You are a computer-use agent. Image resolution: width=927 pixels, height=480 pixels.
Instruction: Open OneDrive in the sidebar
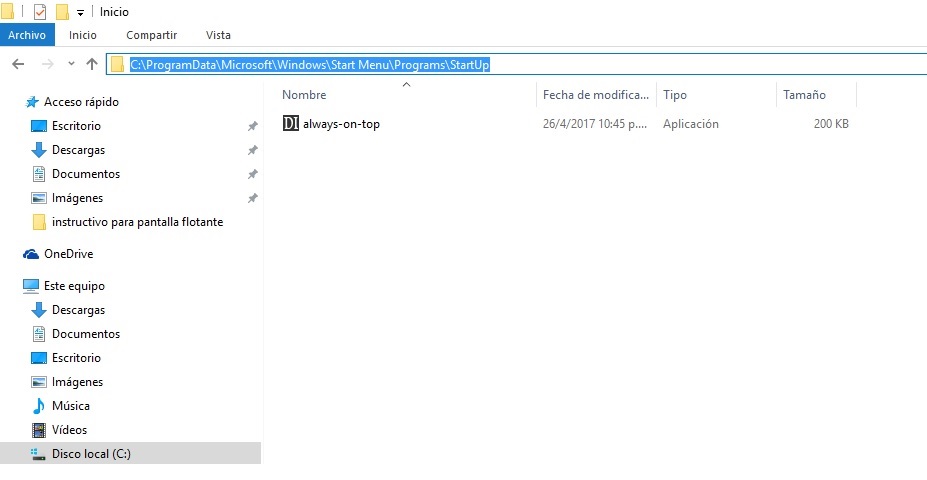click(68, 254)
